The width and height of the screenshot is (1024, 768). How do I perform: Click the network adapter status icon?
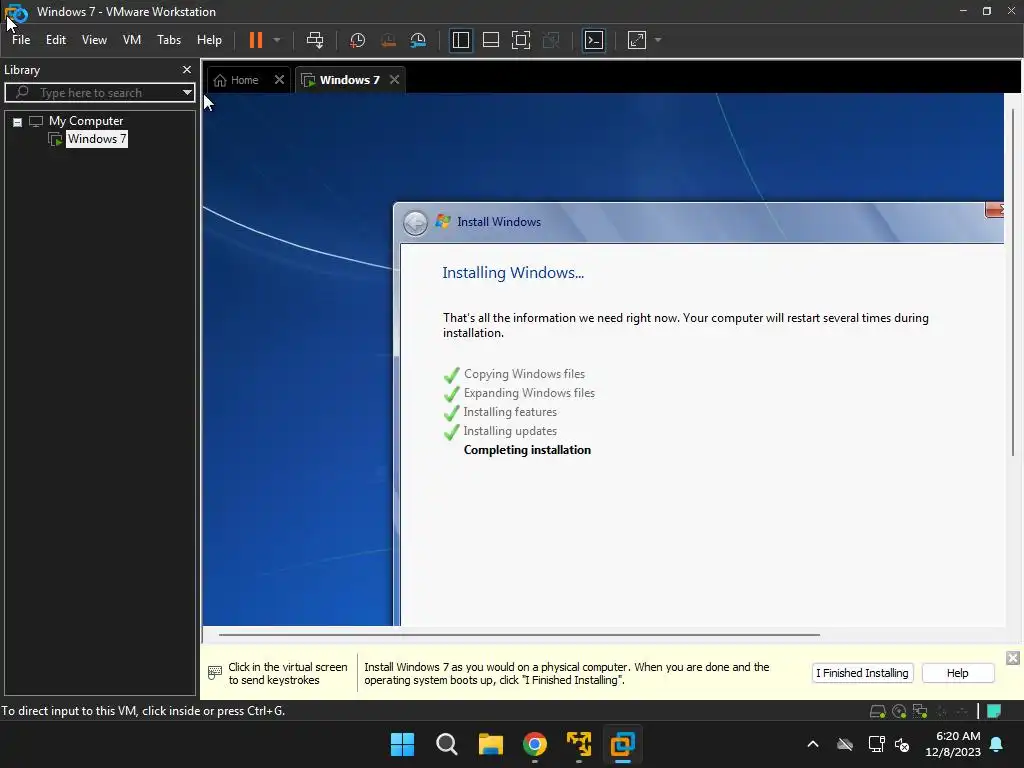click(x=920, y=711)
